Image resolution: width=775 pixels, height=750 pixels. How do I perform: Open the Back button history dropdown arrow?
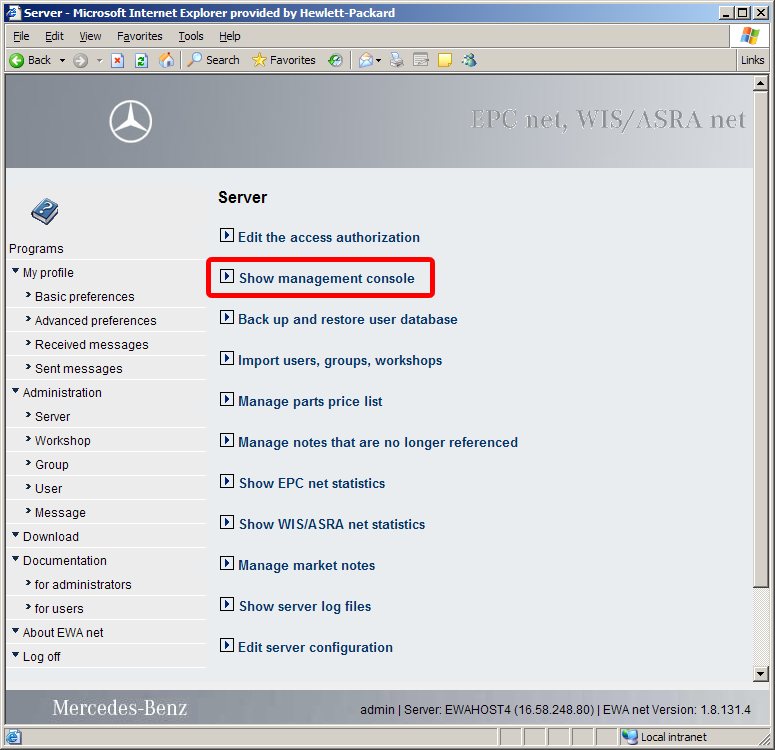tap(62, 60)
